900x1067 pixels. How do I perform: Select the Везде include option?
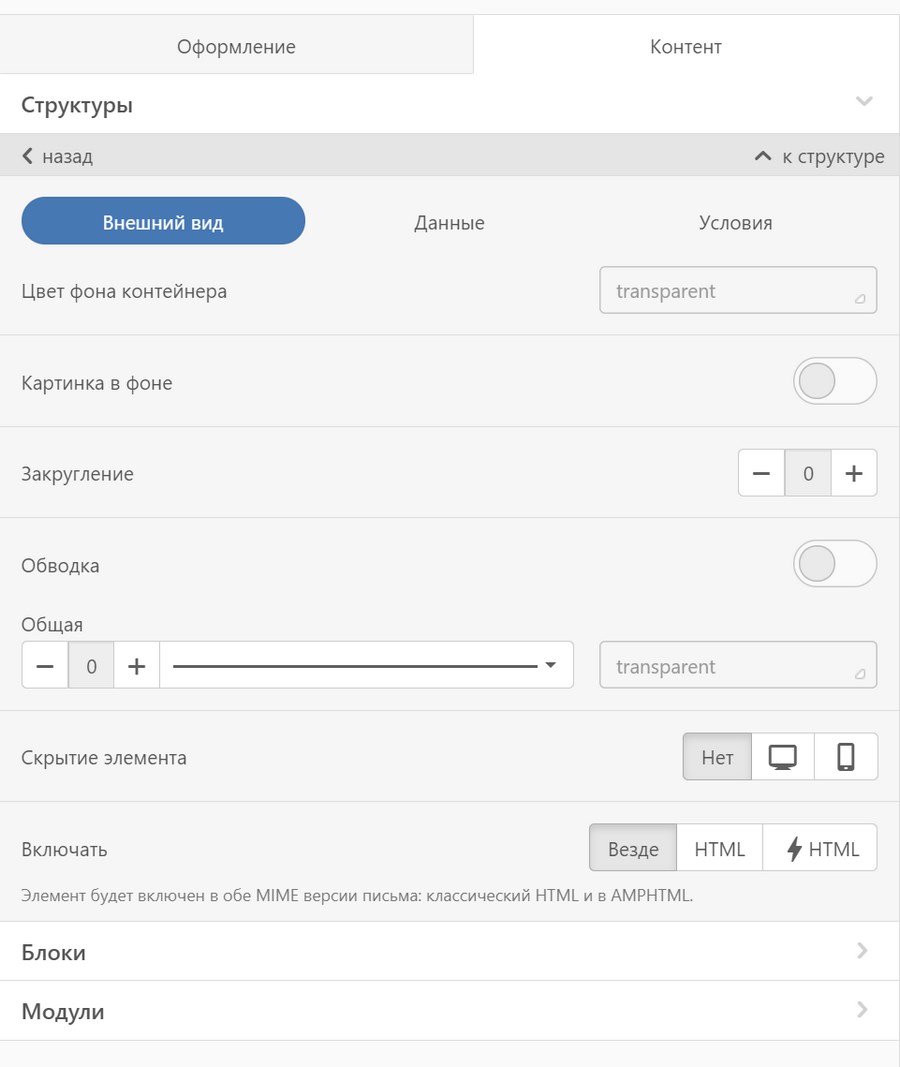633,849
